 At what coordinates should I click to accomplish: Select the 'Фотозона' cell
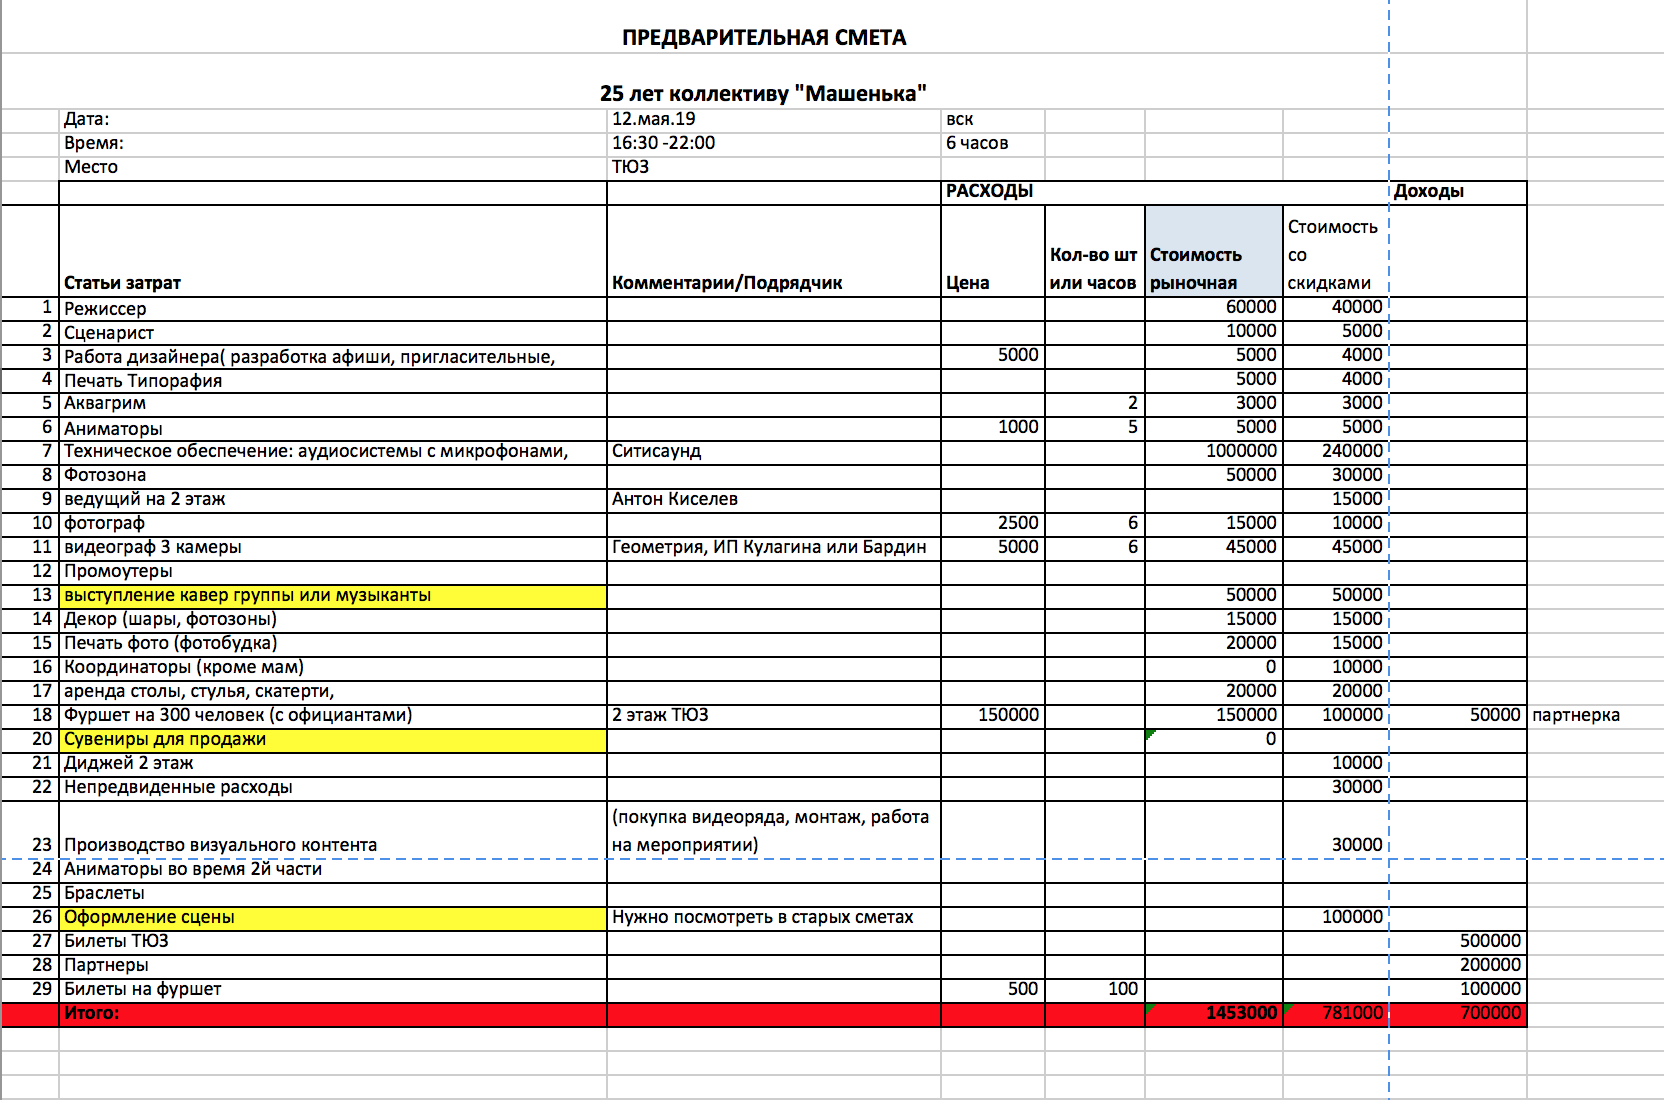click(333, 476)
